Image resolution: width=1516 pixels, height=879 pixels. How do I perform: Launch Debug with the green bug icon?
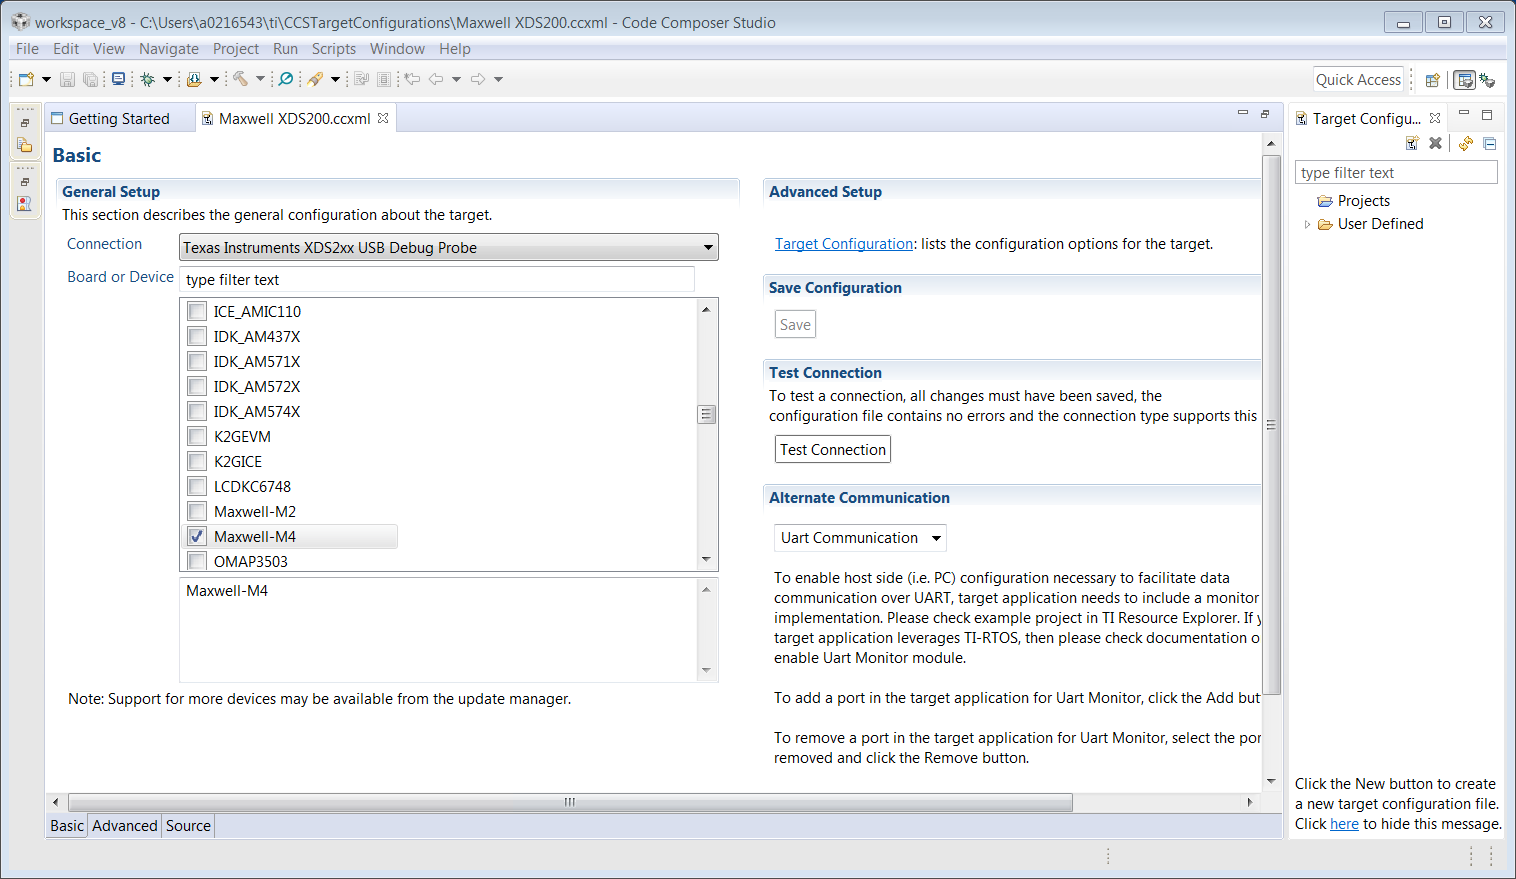(148, 79)
